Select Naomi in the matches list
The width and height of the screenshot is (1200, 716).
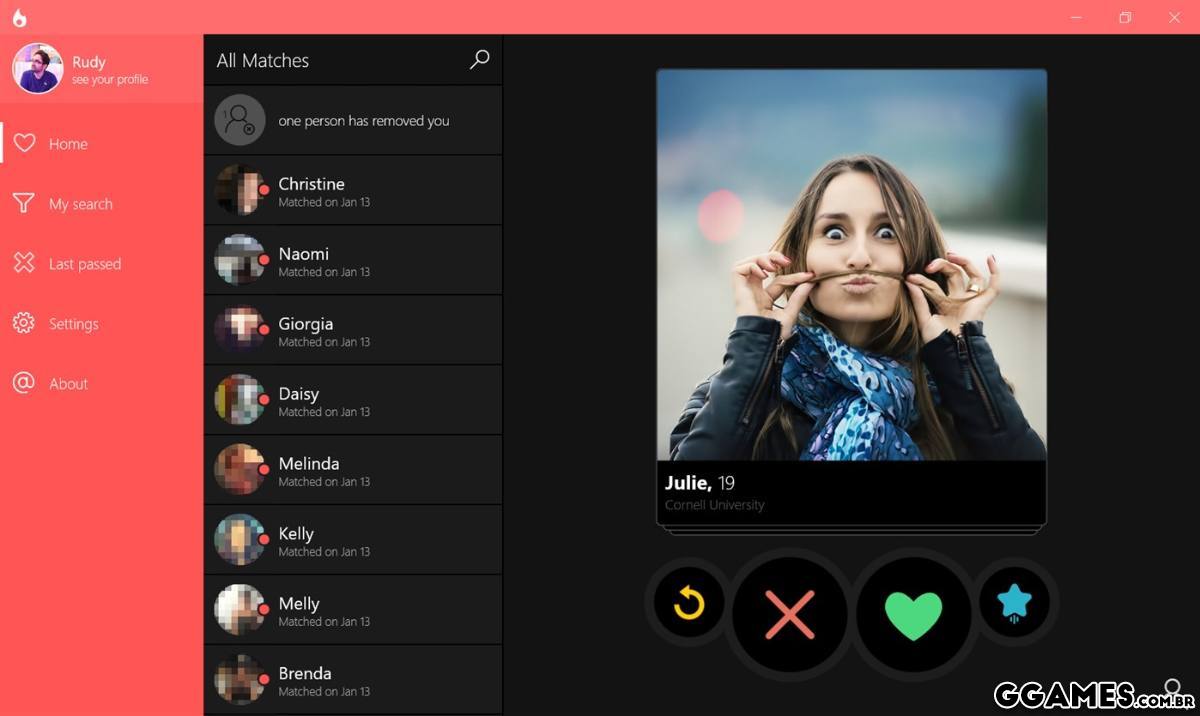point(352,260)
